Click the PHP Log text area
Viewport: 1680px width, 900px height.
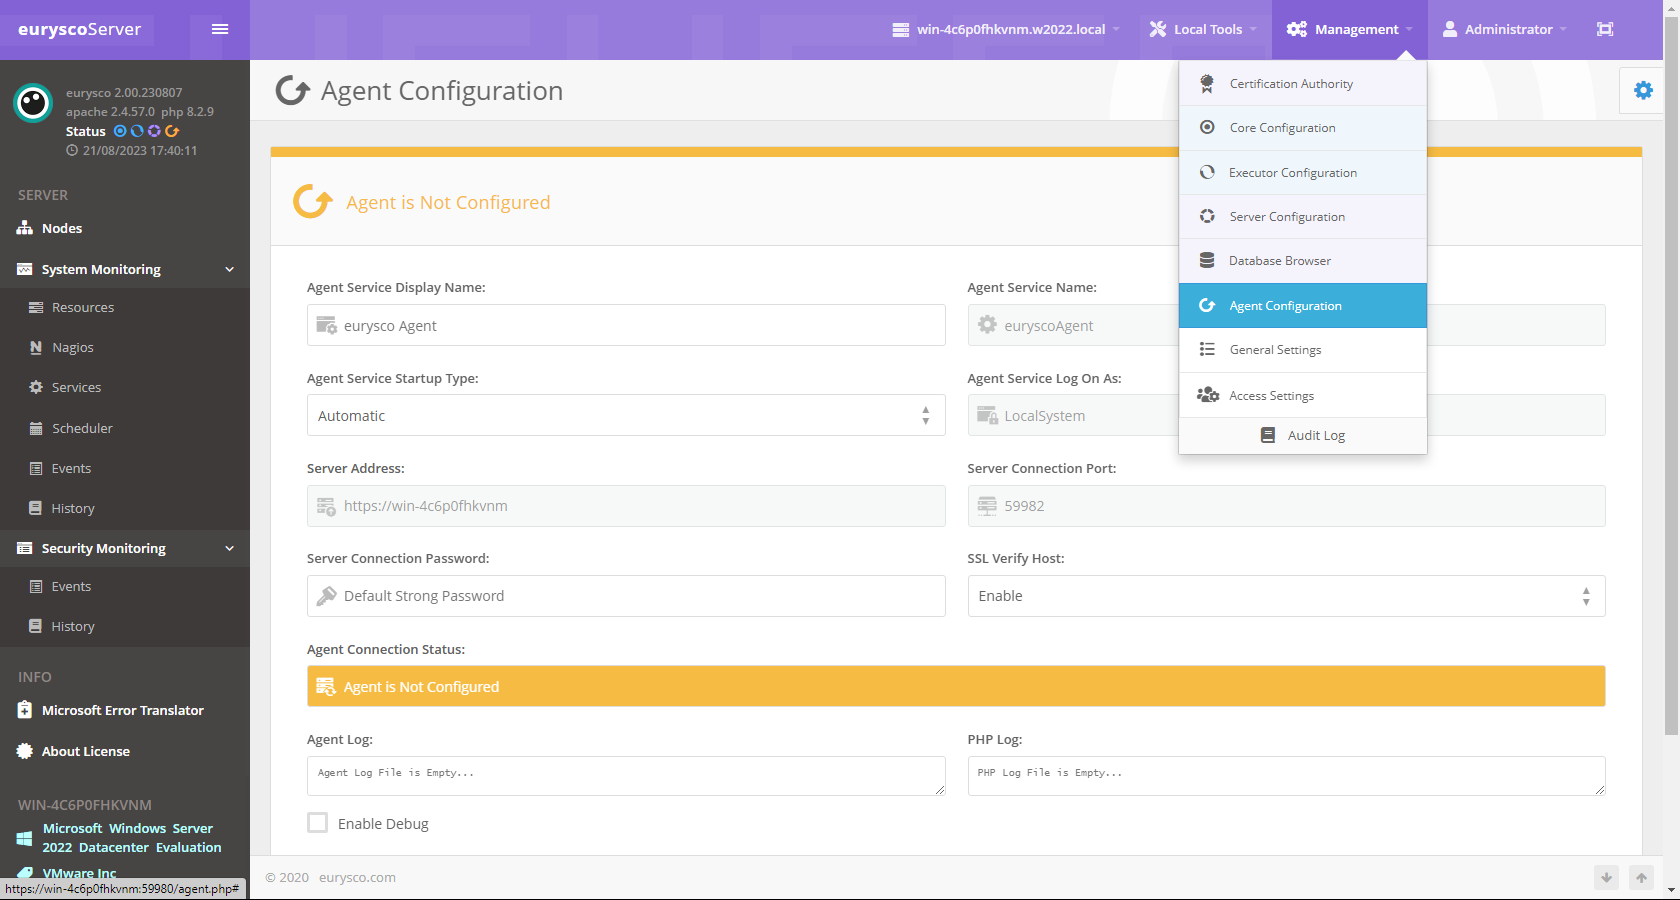coord(1286,776)
